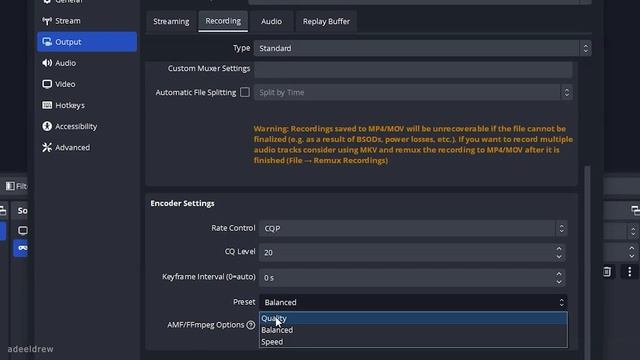Open the Audio settings category in sidebar
Screen dimensions: 640x360
(87, 63)
